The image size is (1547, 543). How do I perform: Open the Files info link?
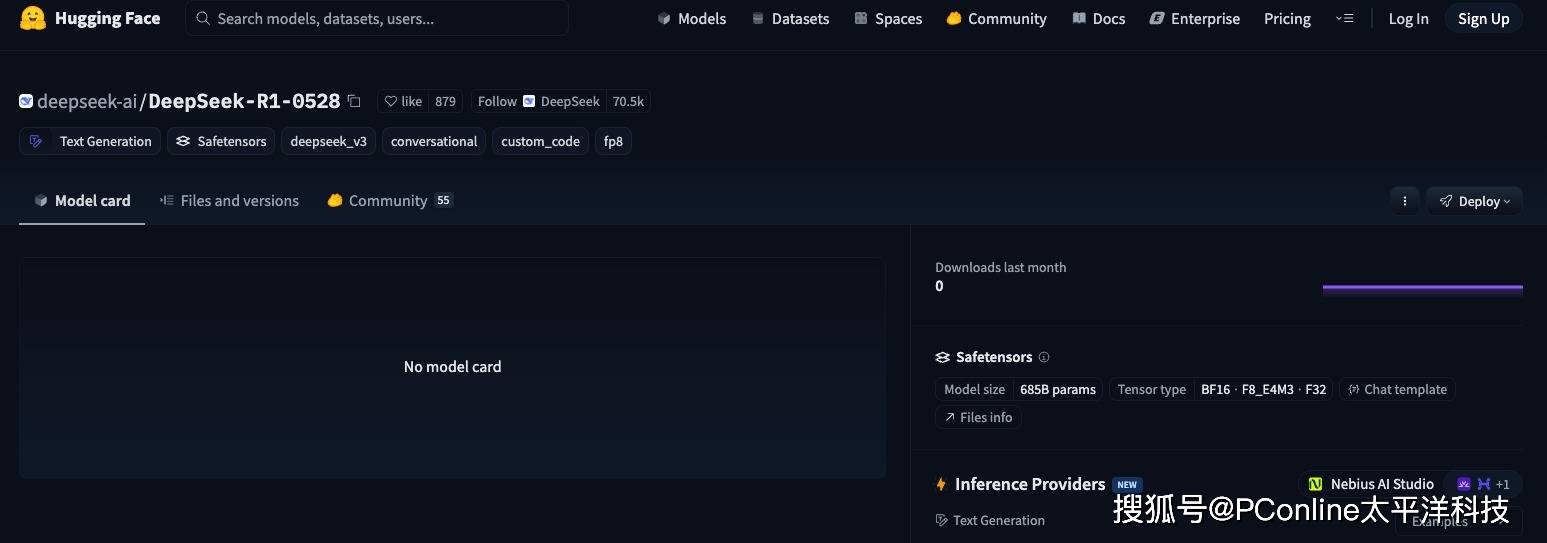(978, 417)
